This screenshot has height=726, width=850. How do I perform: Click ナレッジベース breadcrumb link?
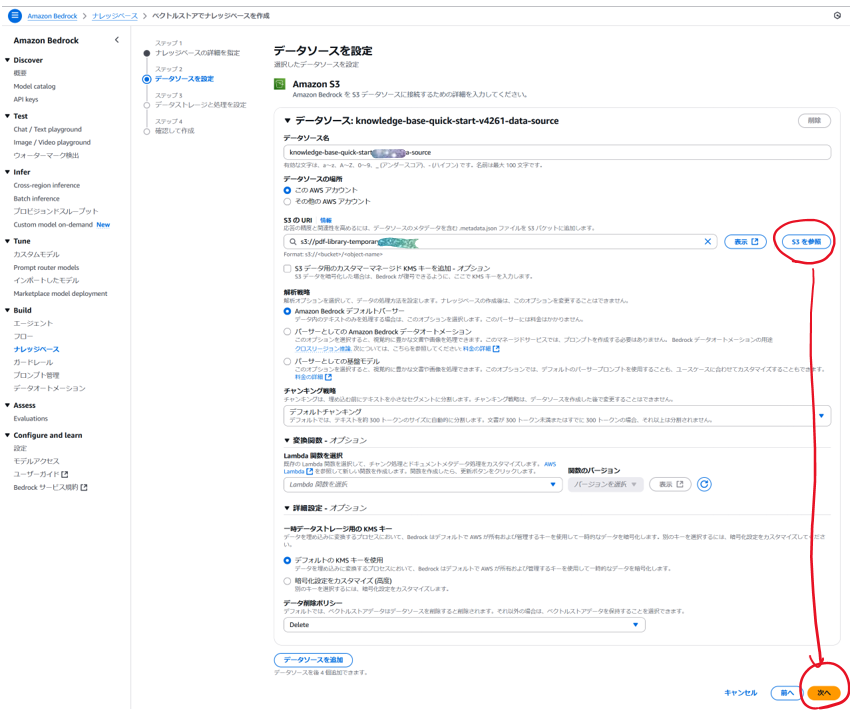point(115,16)
